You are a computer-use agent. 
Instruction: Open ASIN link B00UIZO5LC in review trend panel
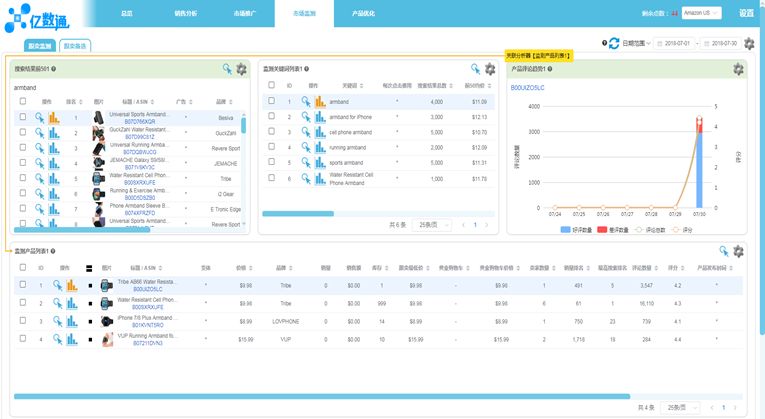click(527, 88)
